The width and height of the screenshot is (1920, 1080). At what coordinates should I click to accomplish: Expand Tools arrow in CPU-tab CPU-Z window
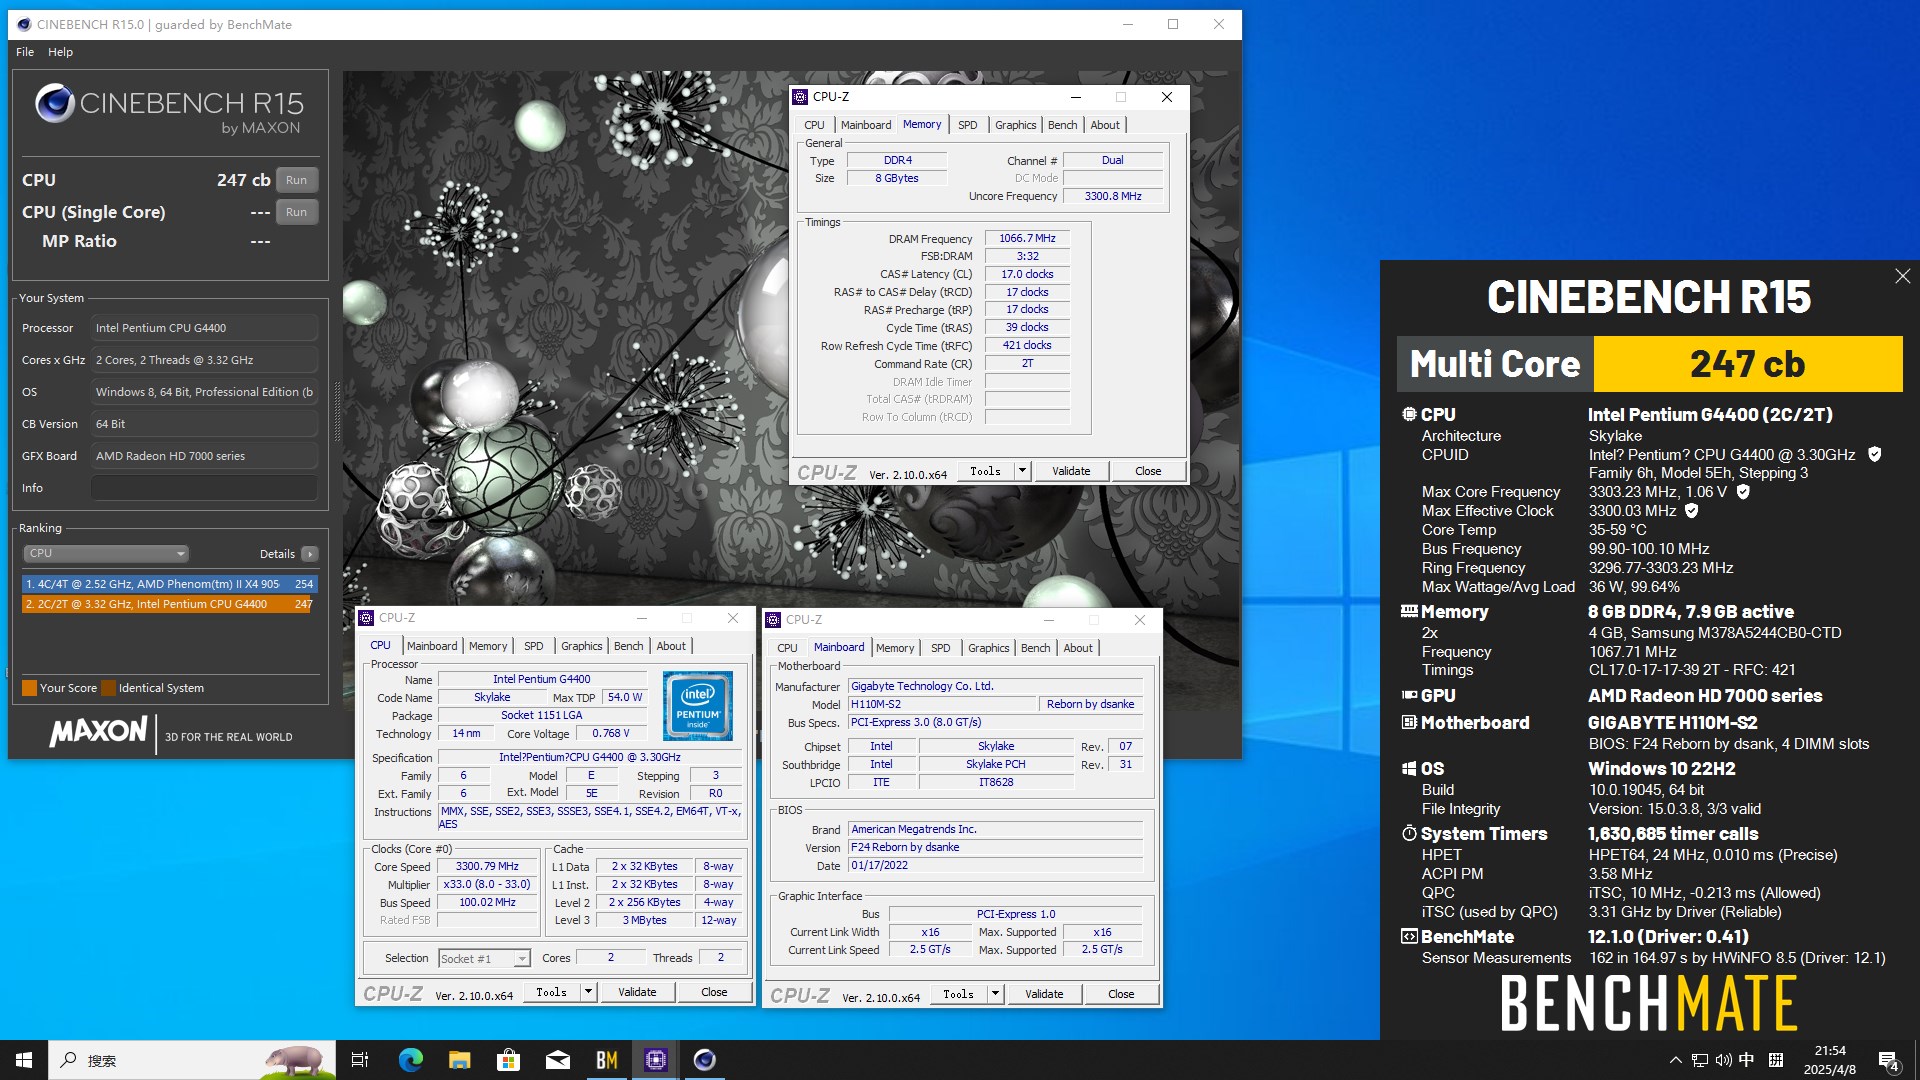pos(588,992)
